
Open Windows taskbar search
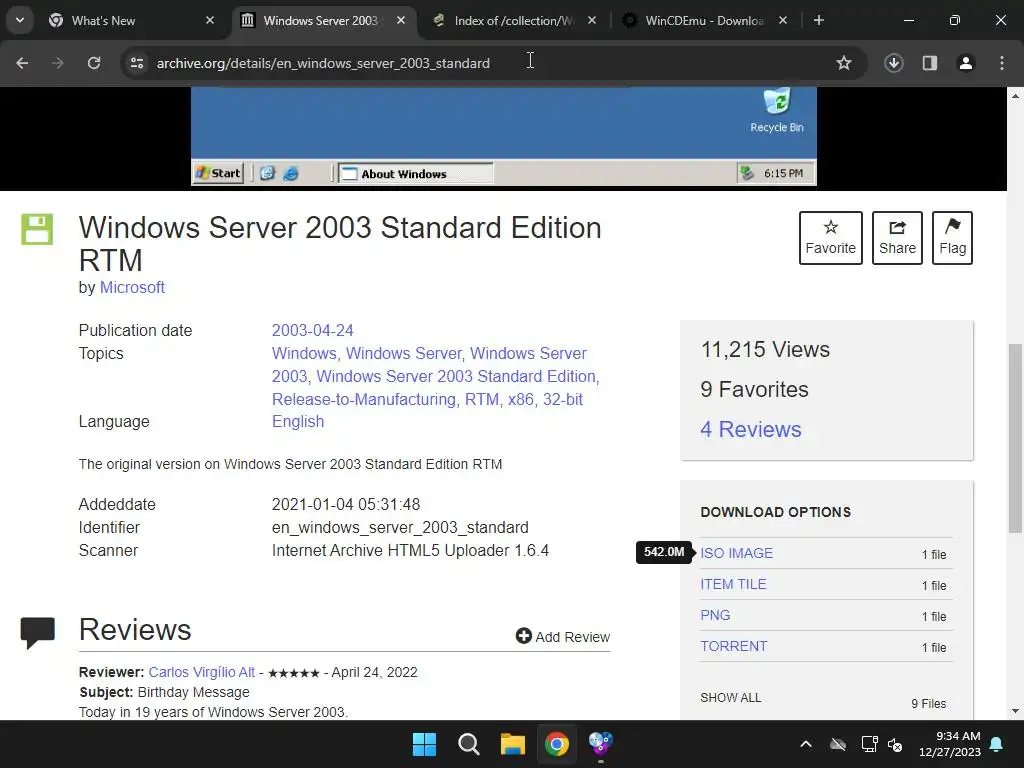tap(468, 744)
